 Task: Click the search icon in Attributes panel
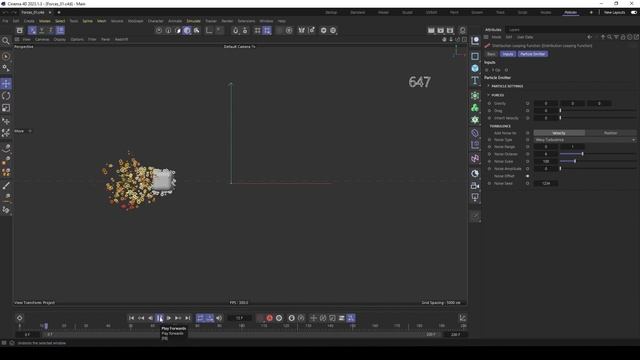tap(609, 37)
